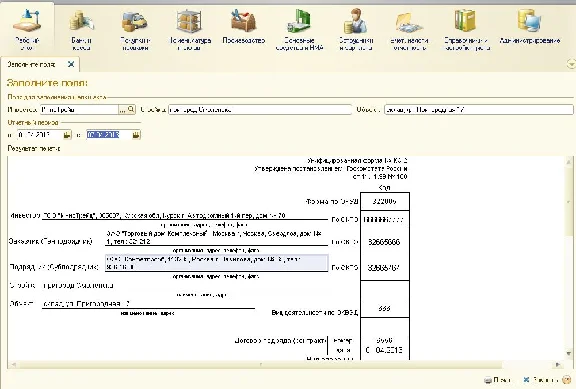
Task: Click the highlighted period end date field
Action: [x=109, y=135]
